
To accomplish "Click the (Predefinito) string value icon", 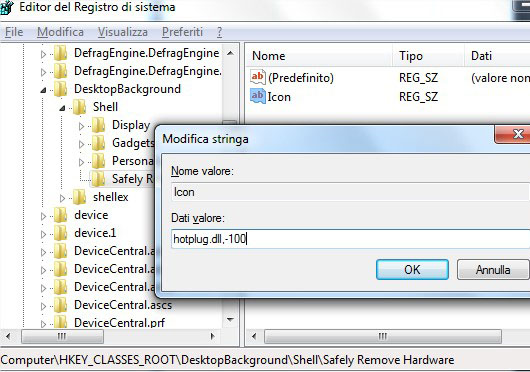I will click(x=258, y=77).
